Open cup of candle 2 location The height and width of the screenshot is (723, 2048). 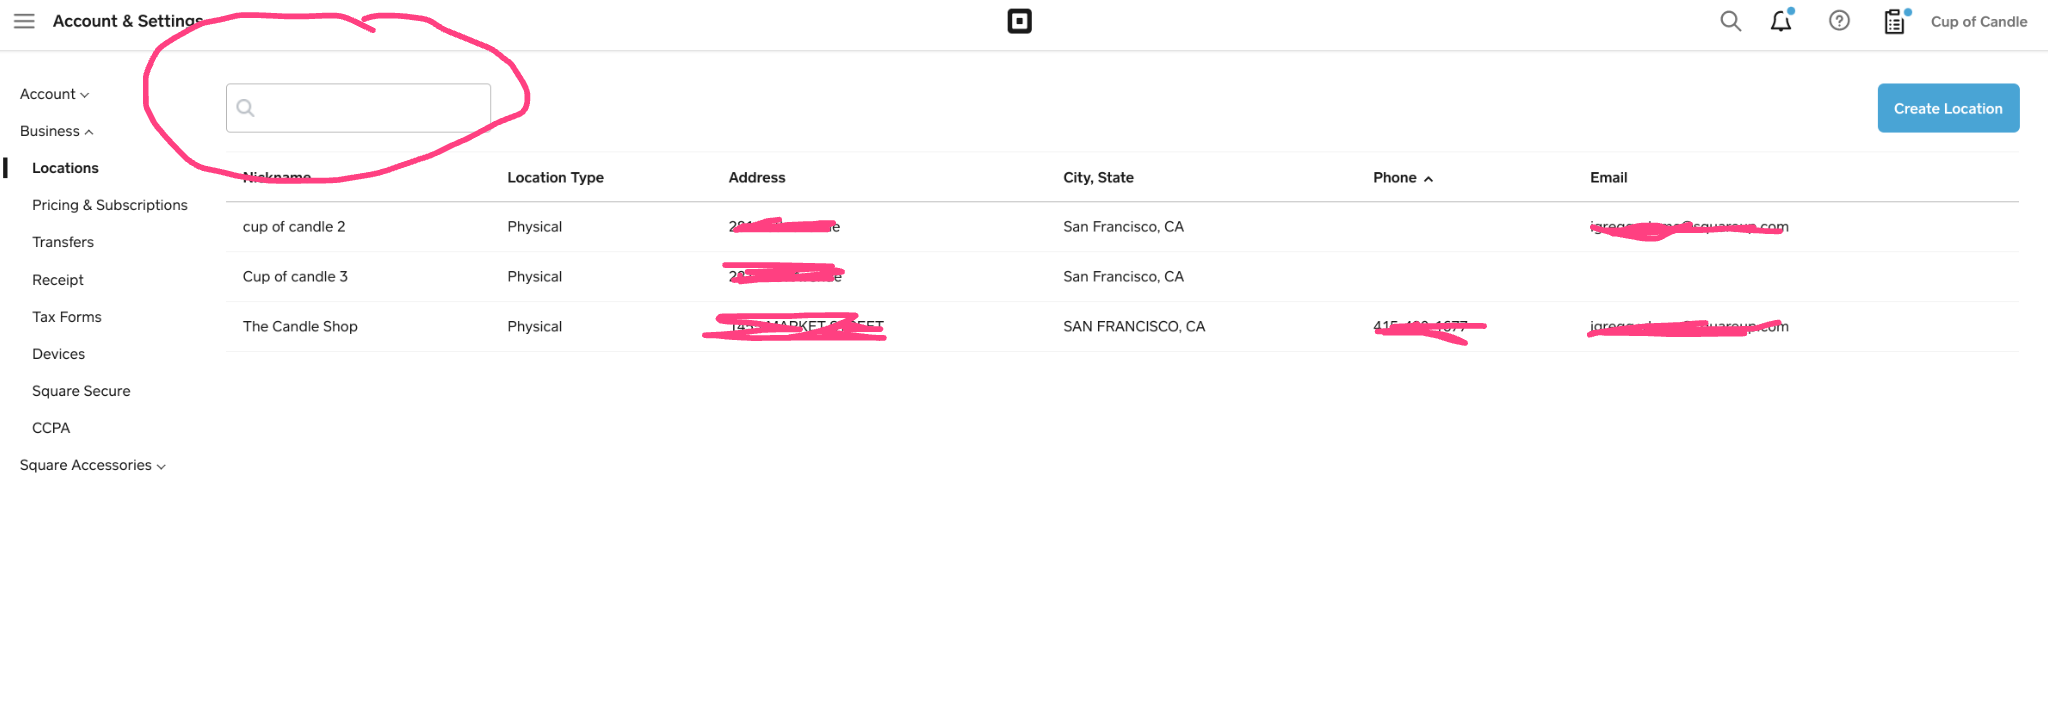[x=294, y=227]
